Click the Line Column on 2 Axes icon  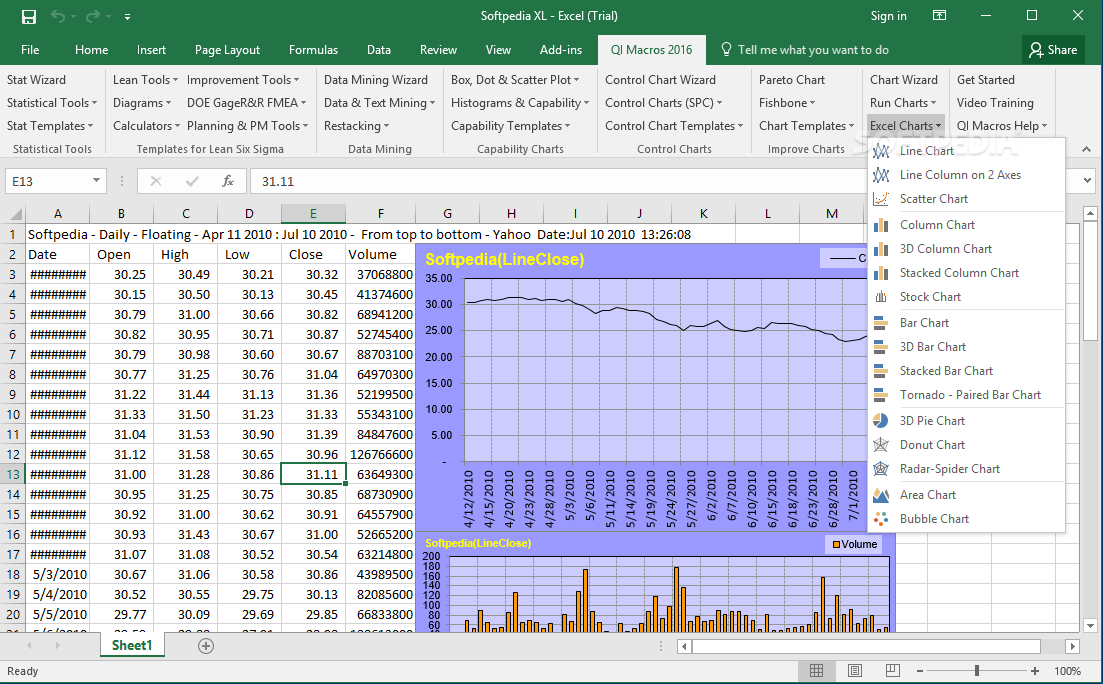(881, 175)
